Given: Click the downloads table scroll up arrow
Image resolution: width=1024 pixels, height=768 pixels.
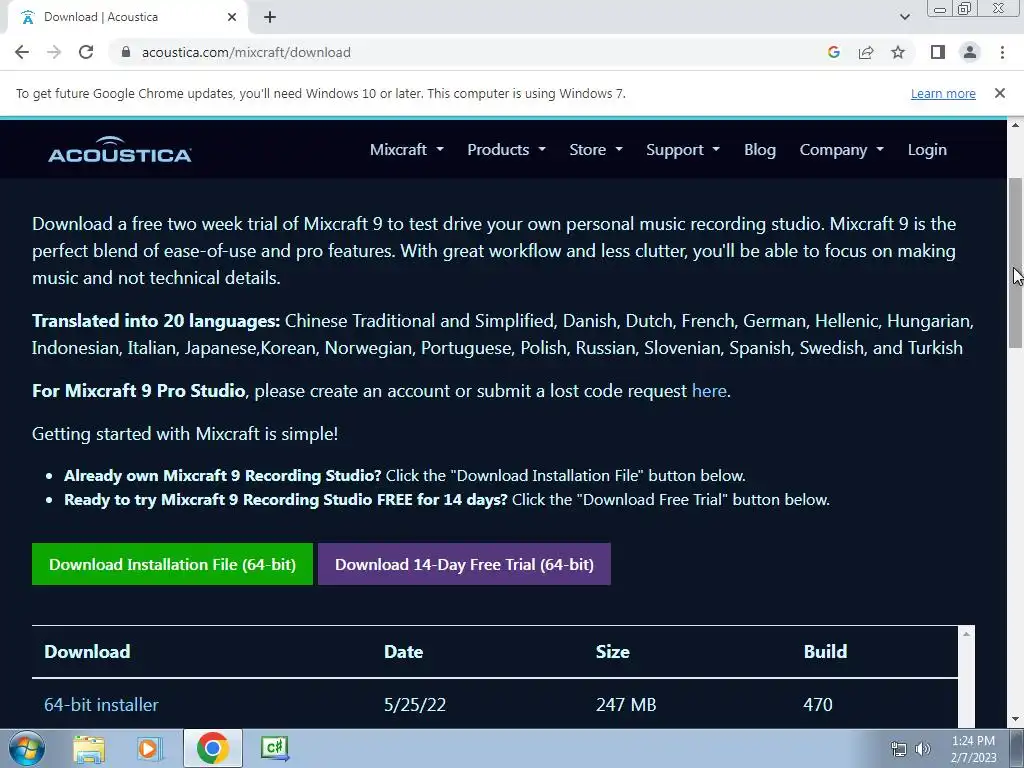Looking at the screenshot, I should [x=967, y=633].
